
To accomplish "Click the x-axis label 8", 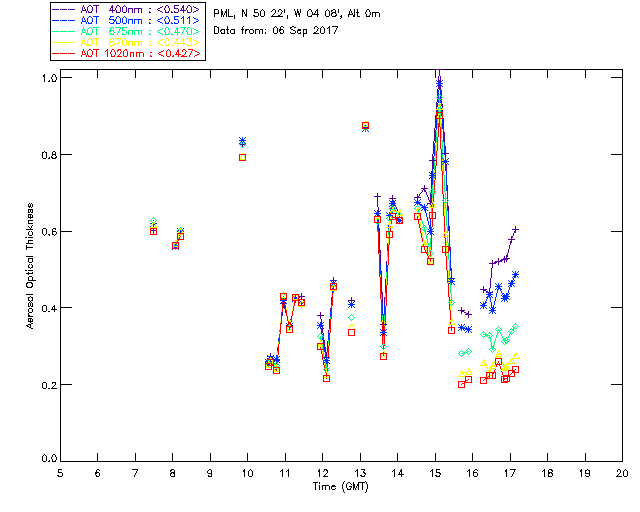I will coord(173,473).
